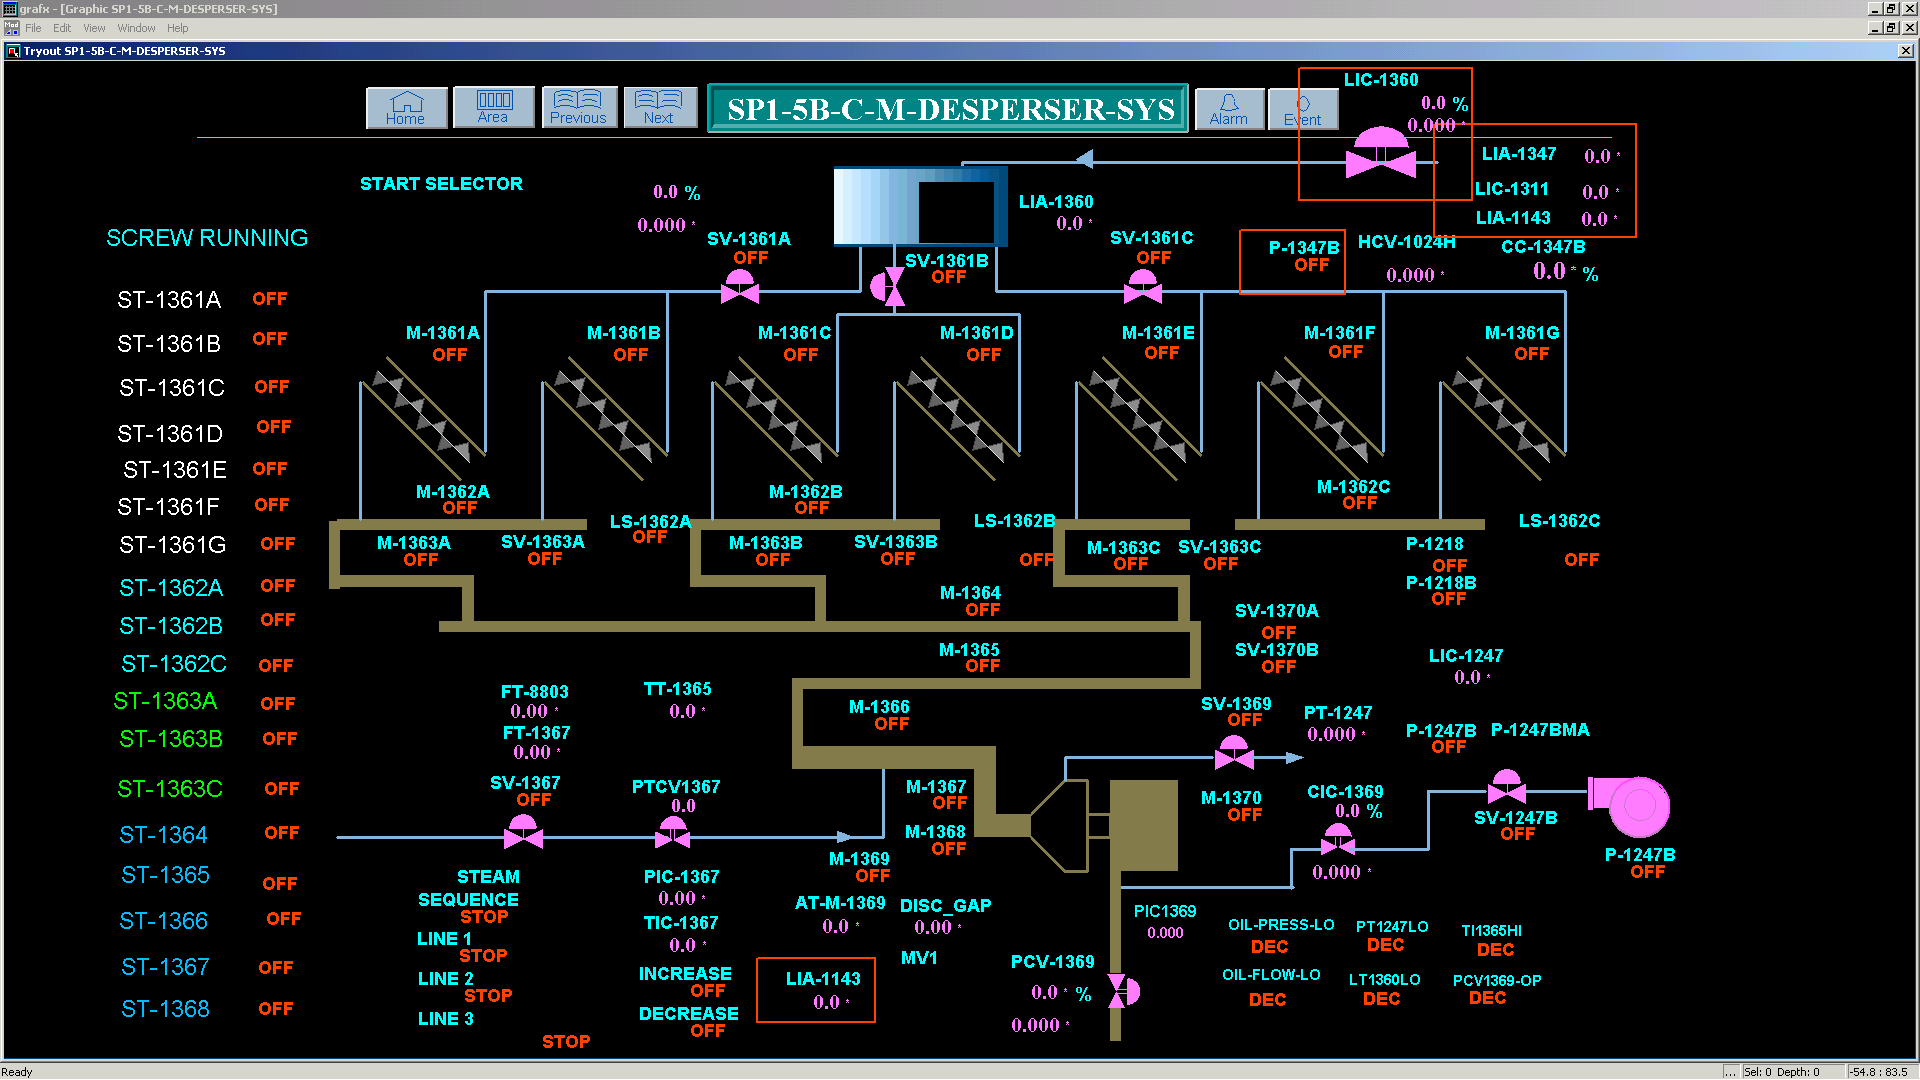Click the P-1247B pump symbol

click(x=1636, y=806)
